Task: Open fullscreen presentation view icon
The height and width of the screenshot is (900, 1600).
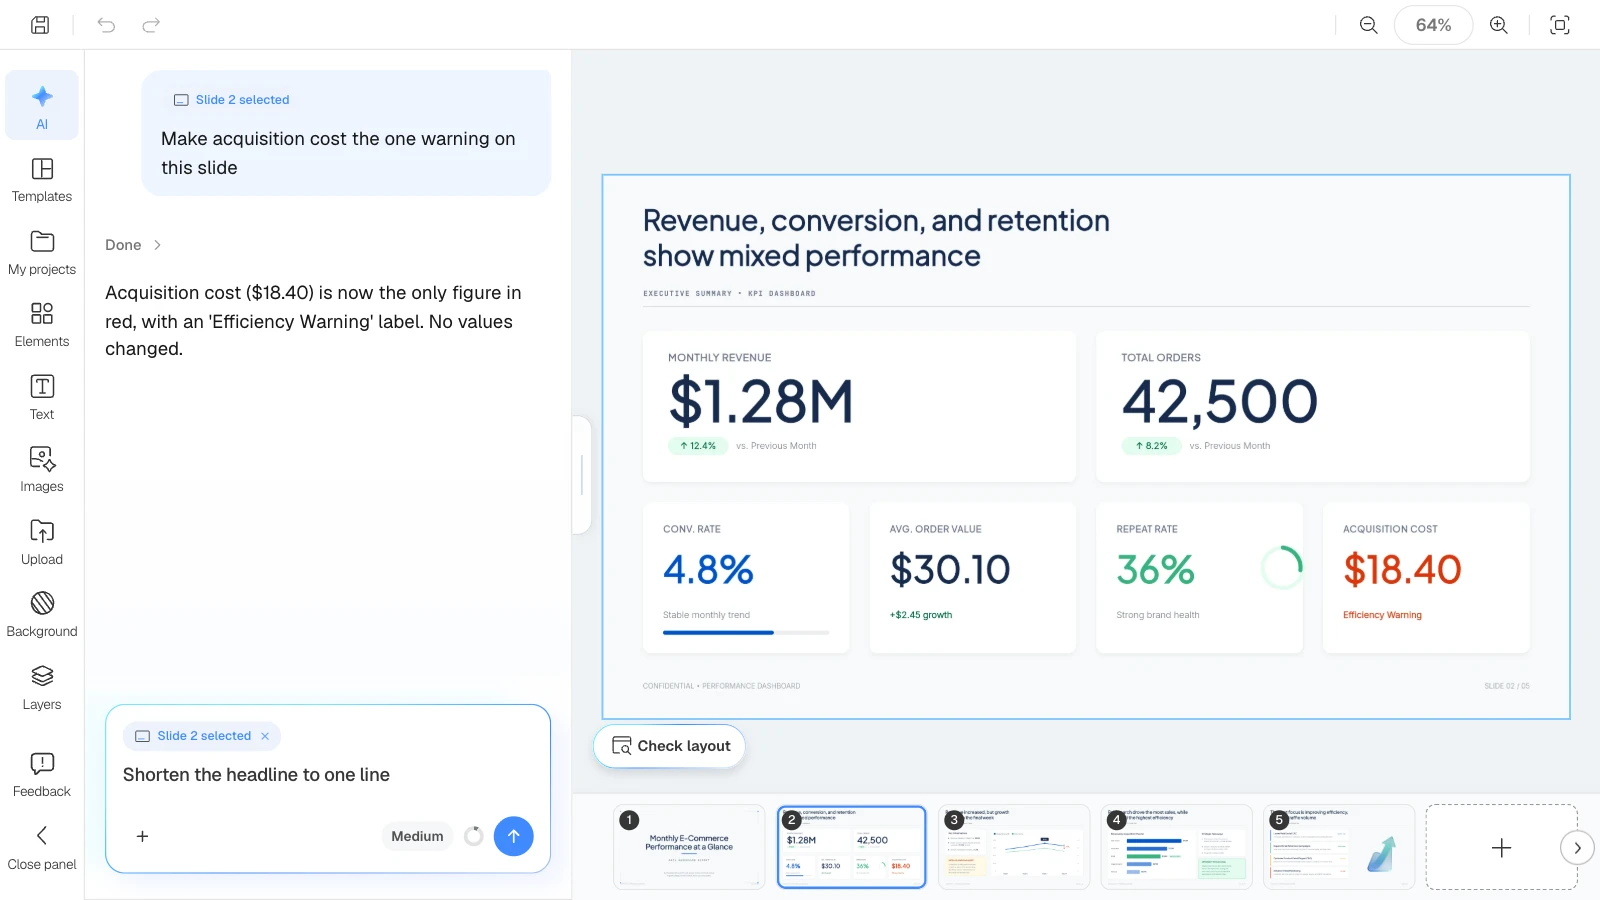Action: coord(1559,25)
